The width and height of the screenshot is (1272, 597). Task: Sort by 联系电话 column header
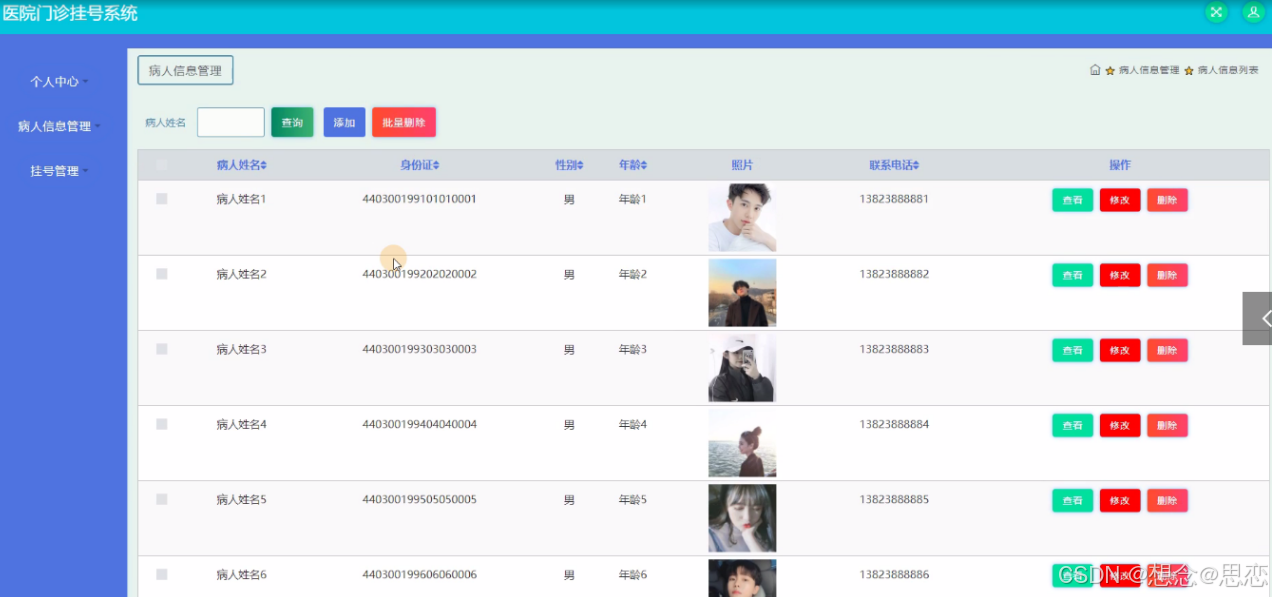click(x=894, y=165)
